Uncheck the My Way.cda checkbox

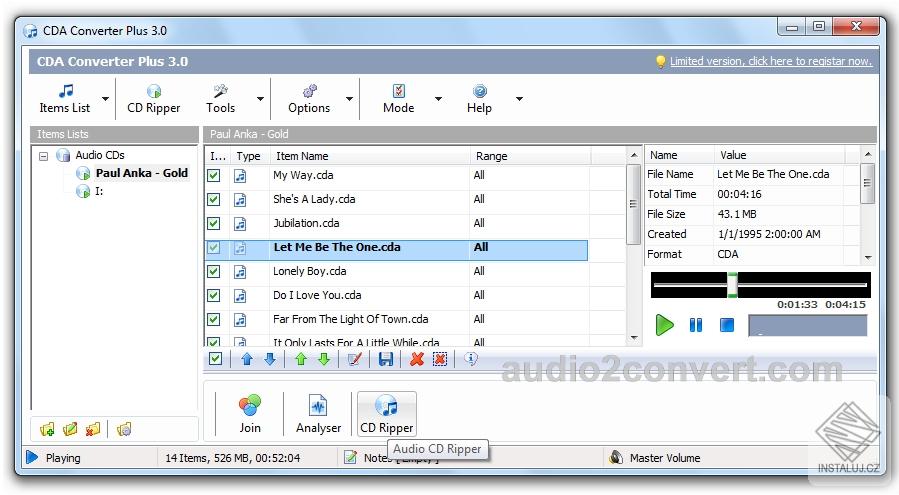click(x=214, y=176)
